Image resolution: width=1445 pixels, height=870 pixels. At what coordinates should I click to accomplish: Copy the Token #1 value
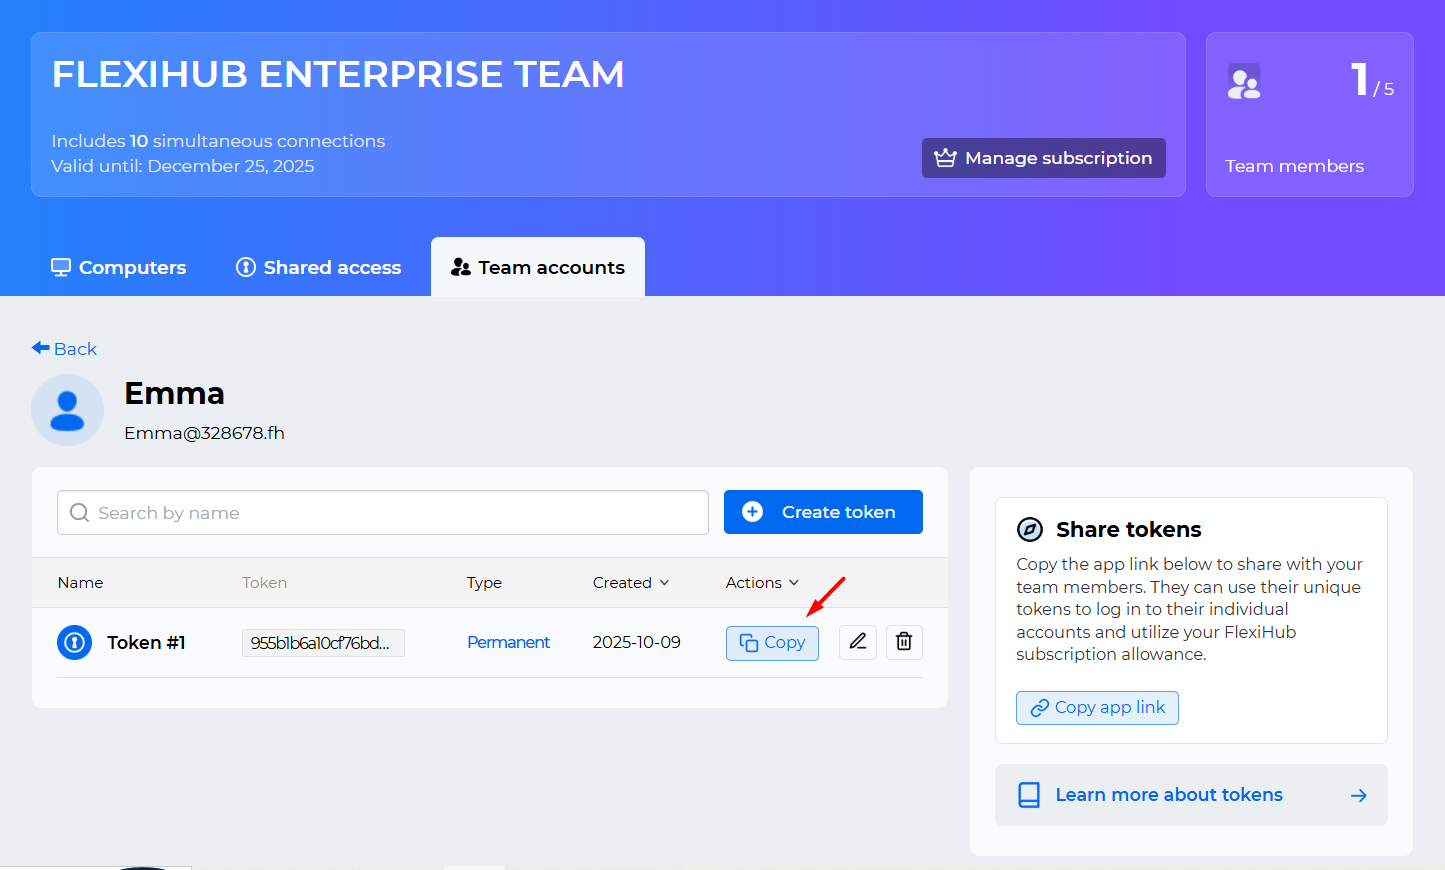pyautogui.click(x=772, y=643)
